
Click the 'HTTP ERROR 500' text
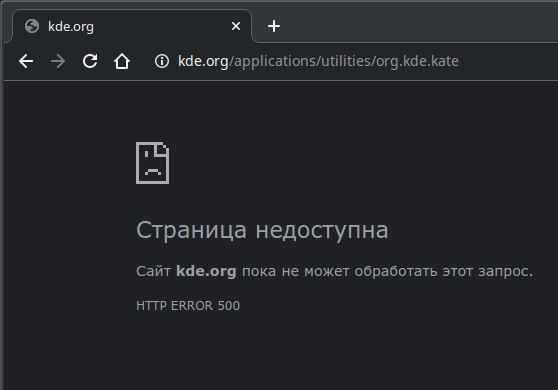pos(188,306)
